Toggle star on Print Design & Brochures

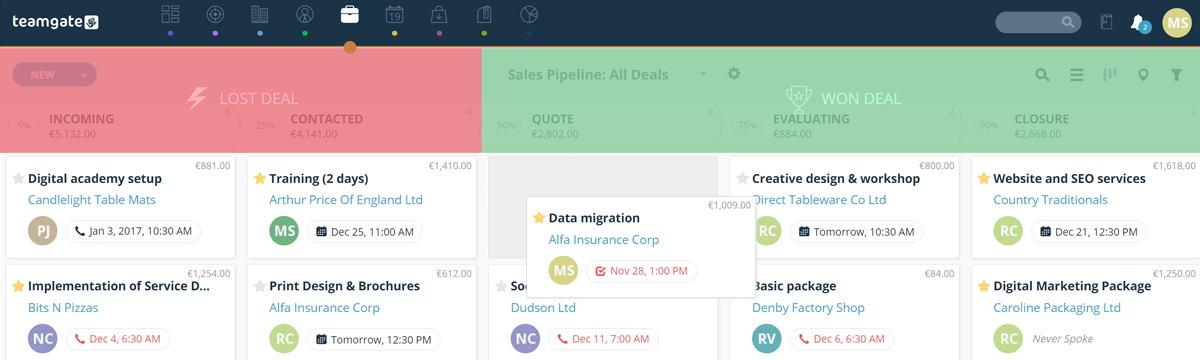259,286
